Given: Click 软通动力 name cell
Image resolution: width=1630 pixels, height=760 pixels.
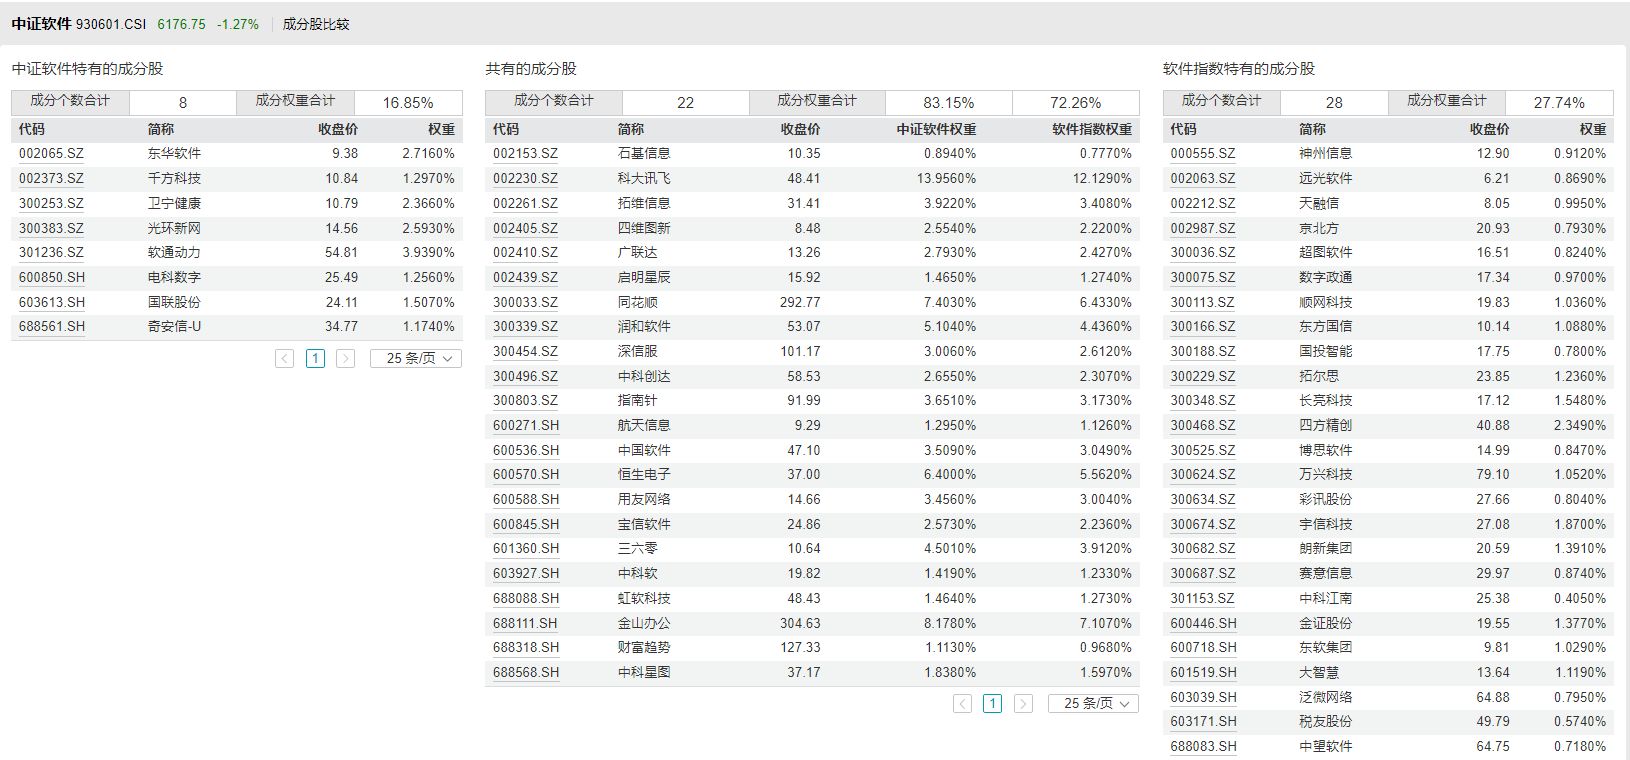Looking at the screenshot, I should tap(174, 253).
